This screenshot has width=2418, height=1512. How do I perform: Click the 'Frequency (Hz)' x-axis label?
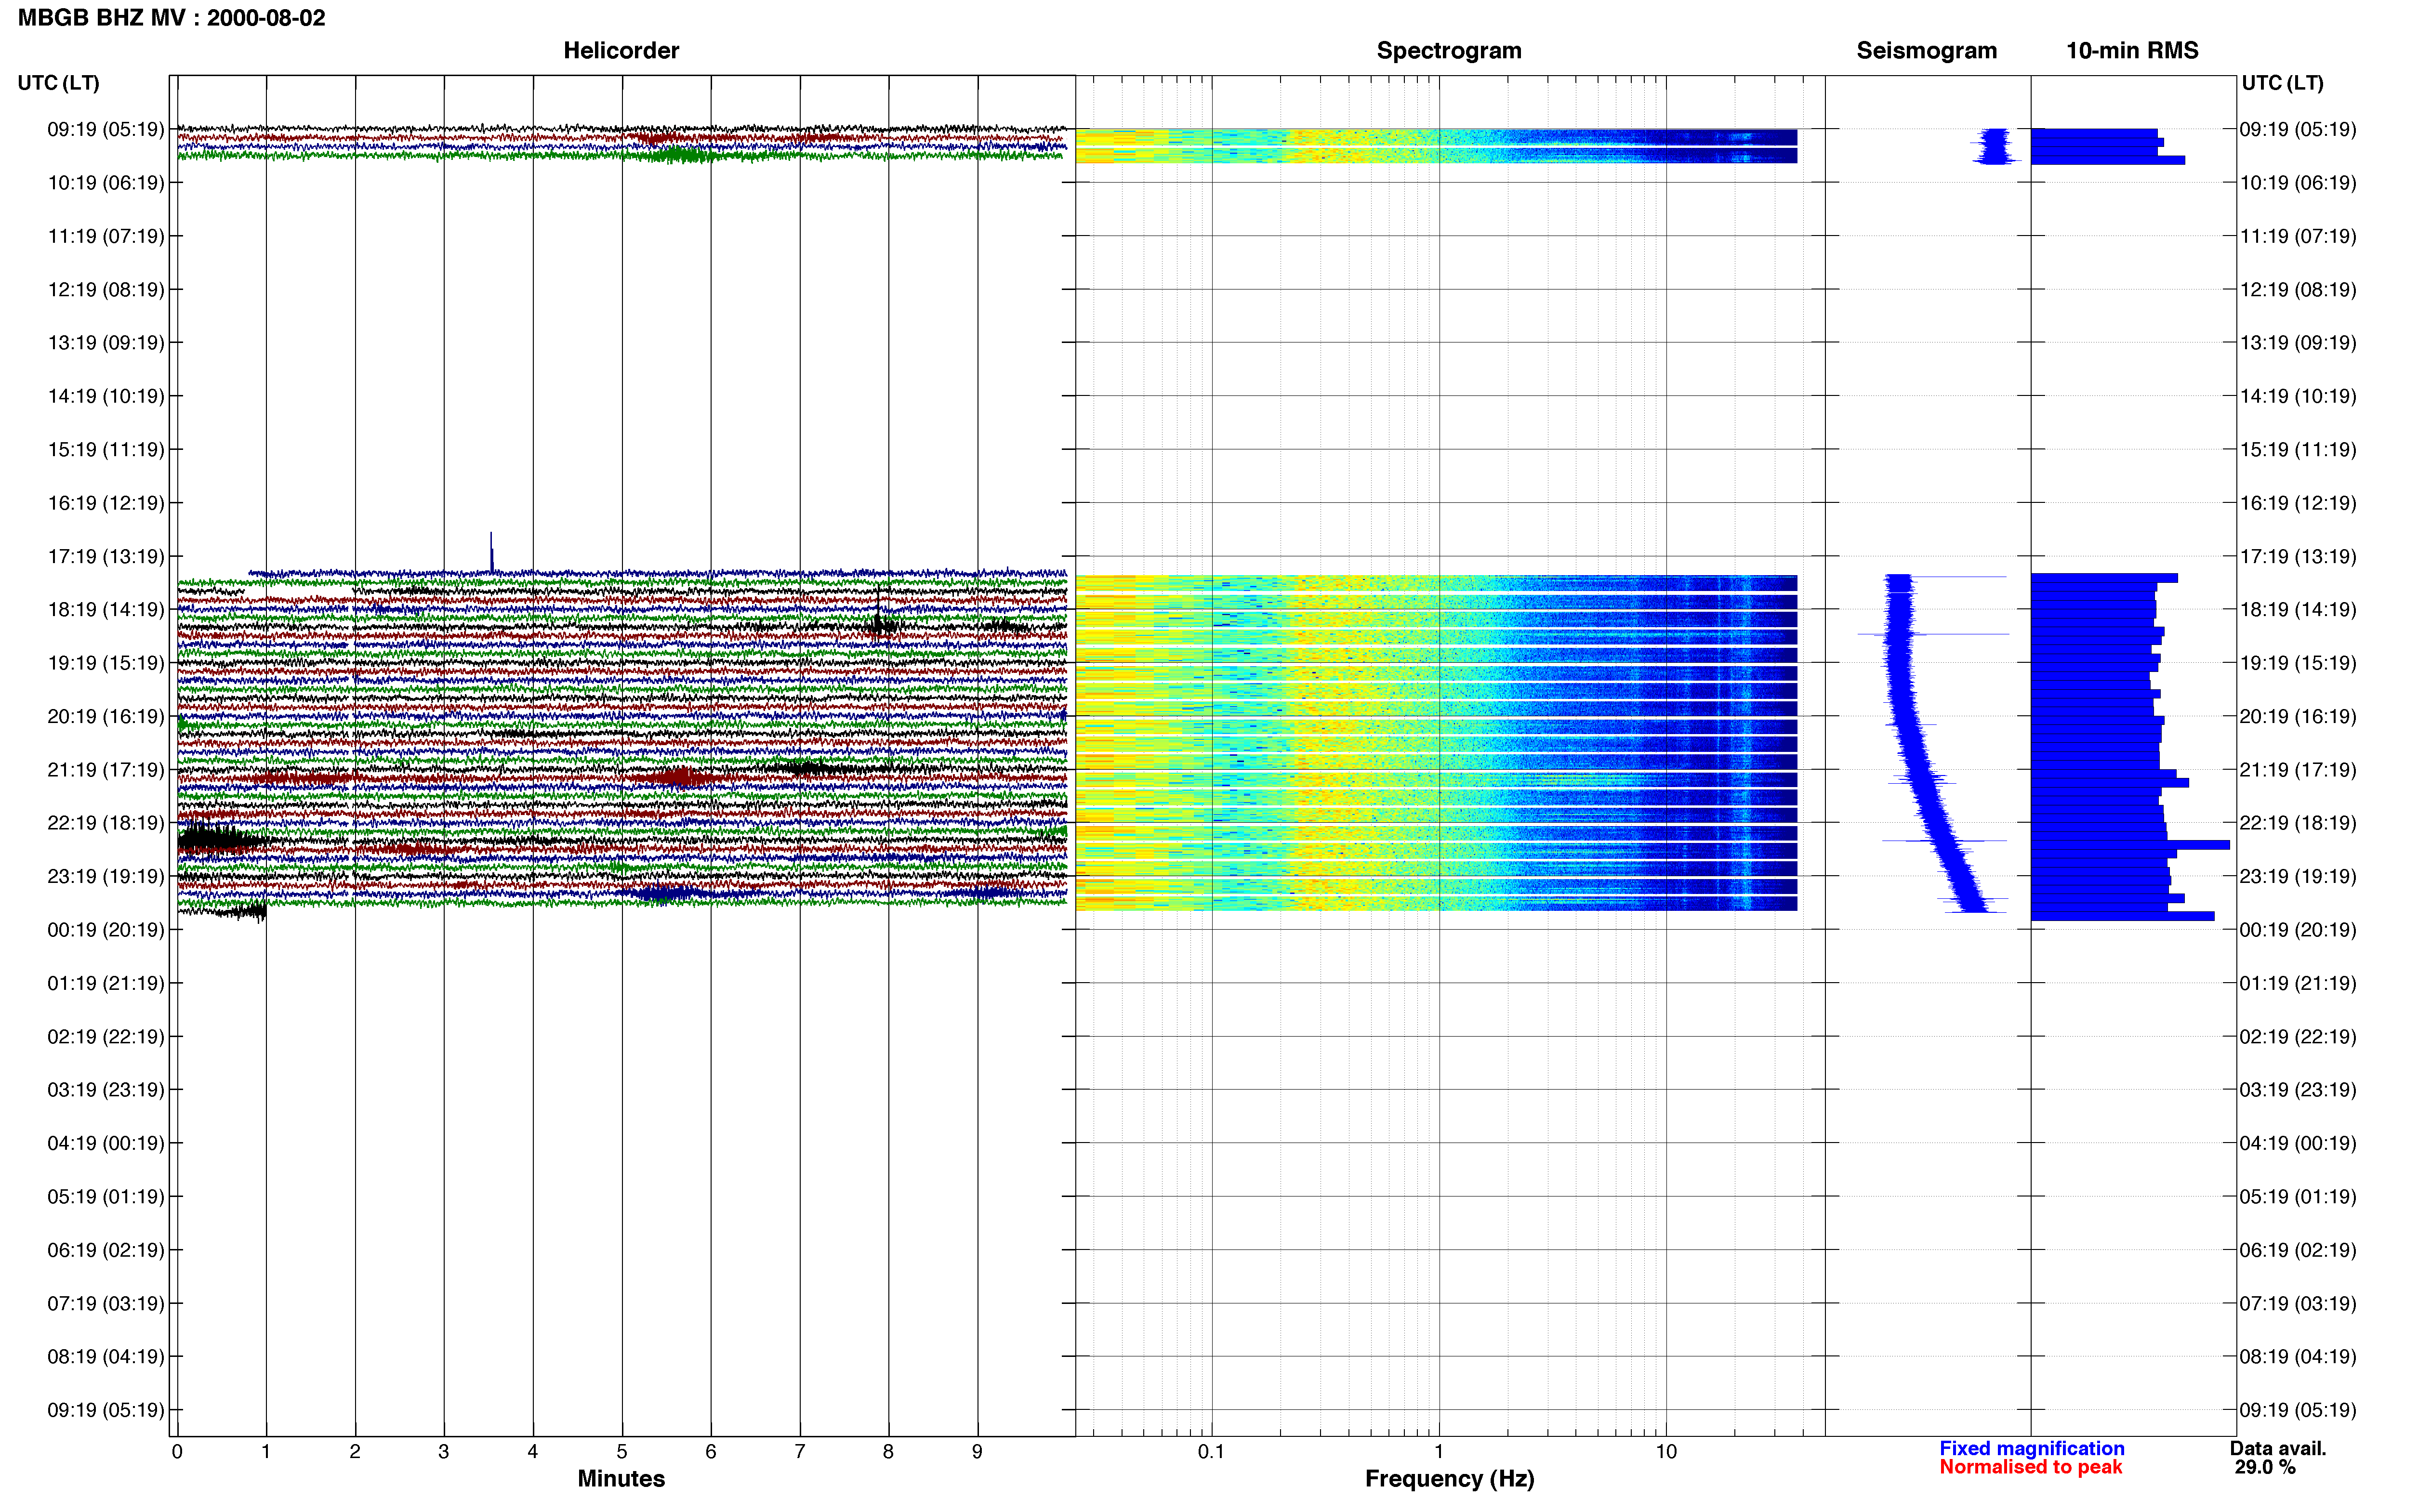click(x=1449, y=1479)
